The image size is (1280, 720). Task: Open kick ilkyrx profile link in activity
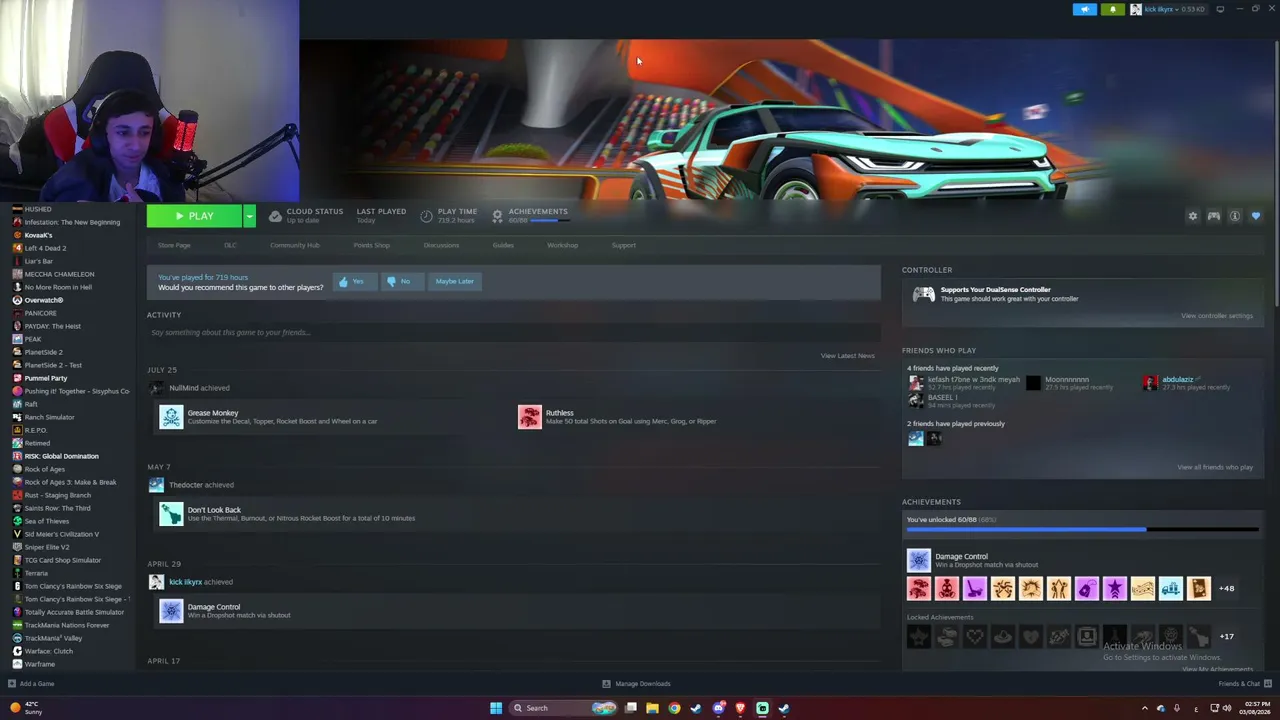coord(185,582)
